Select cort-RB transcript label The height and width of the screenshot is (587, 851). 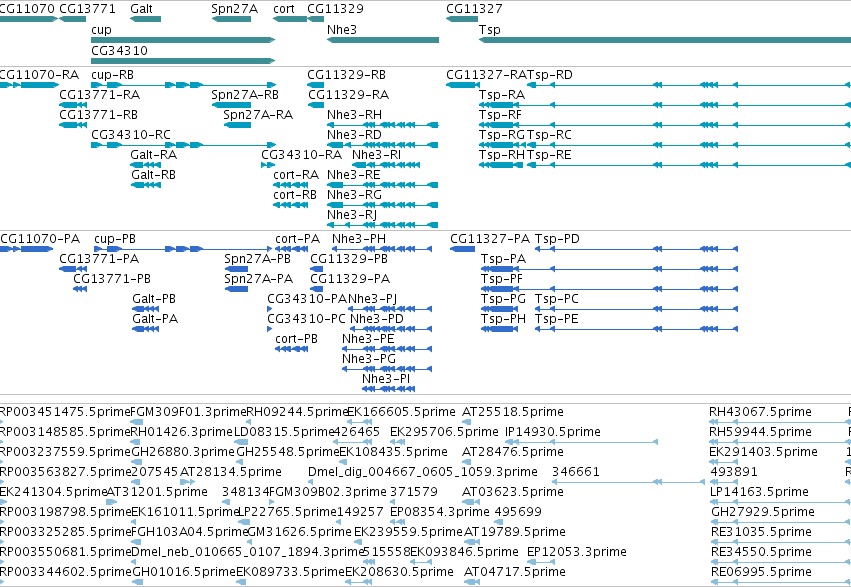(x=295, y=195)
